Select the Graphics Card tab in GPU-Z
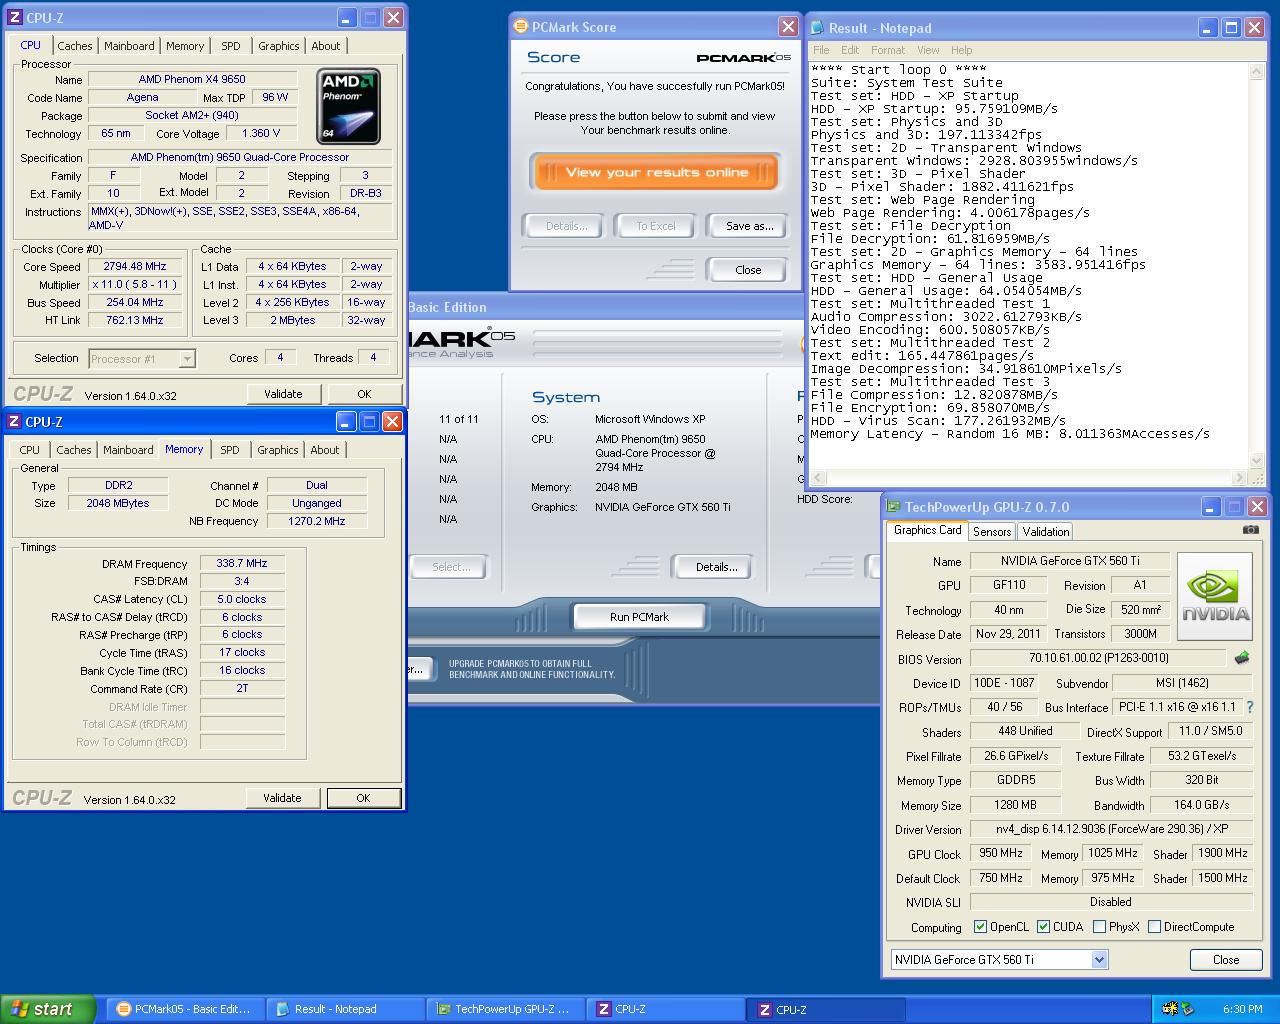Screen dimensions: 1280x1024 point(927,531)
